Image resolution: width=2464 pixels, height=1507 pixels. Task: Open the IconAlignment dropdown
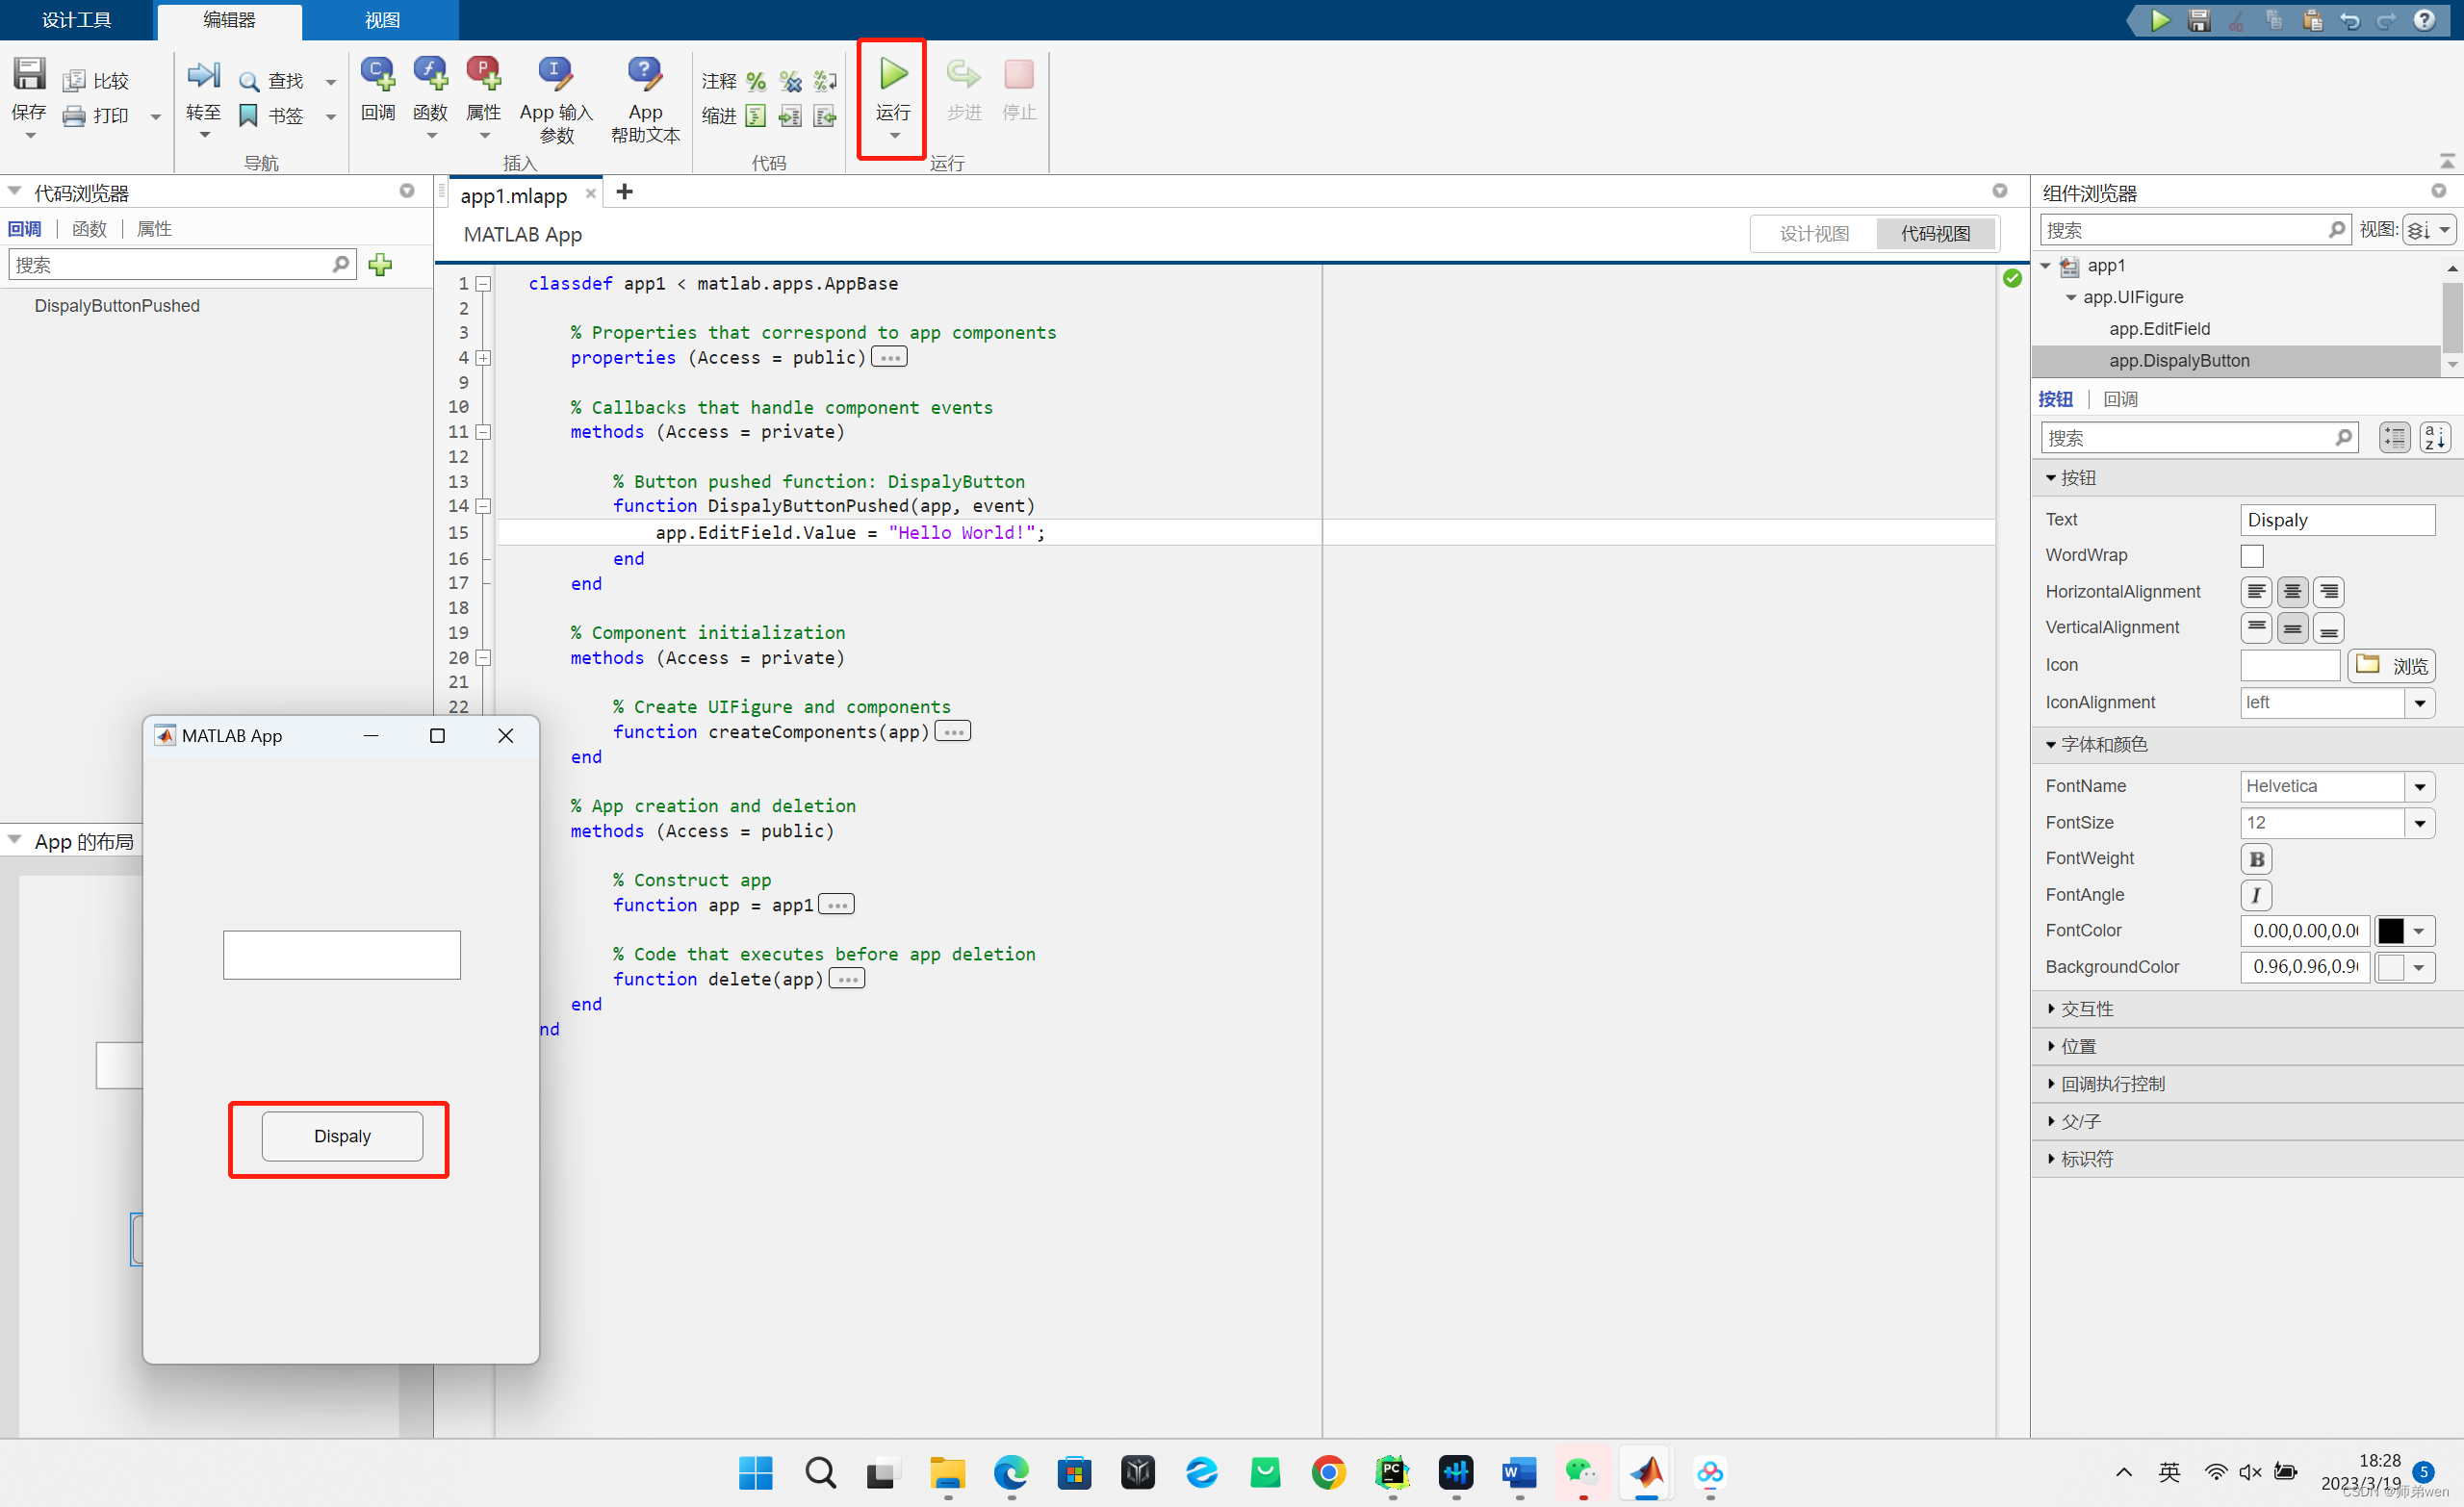[x=2420, y=703]
